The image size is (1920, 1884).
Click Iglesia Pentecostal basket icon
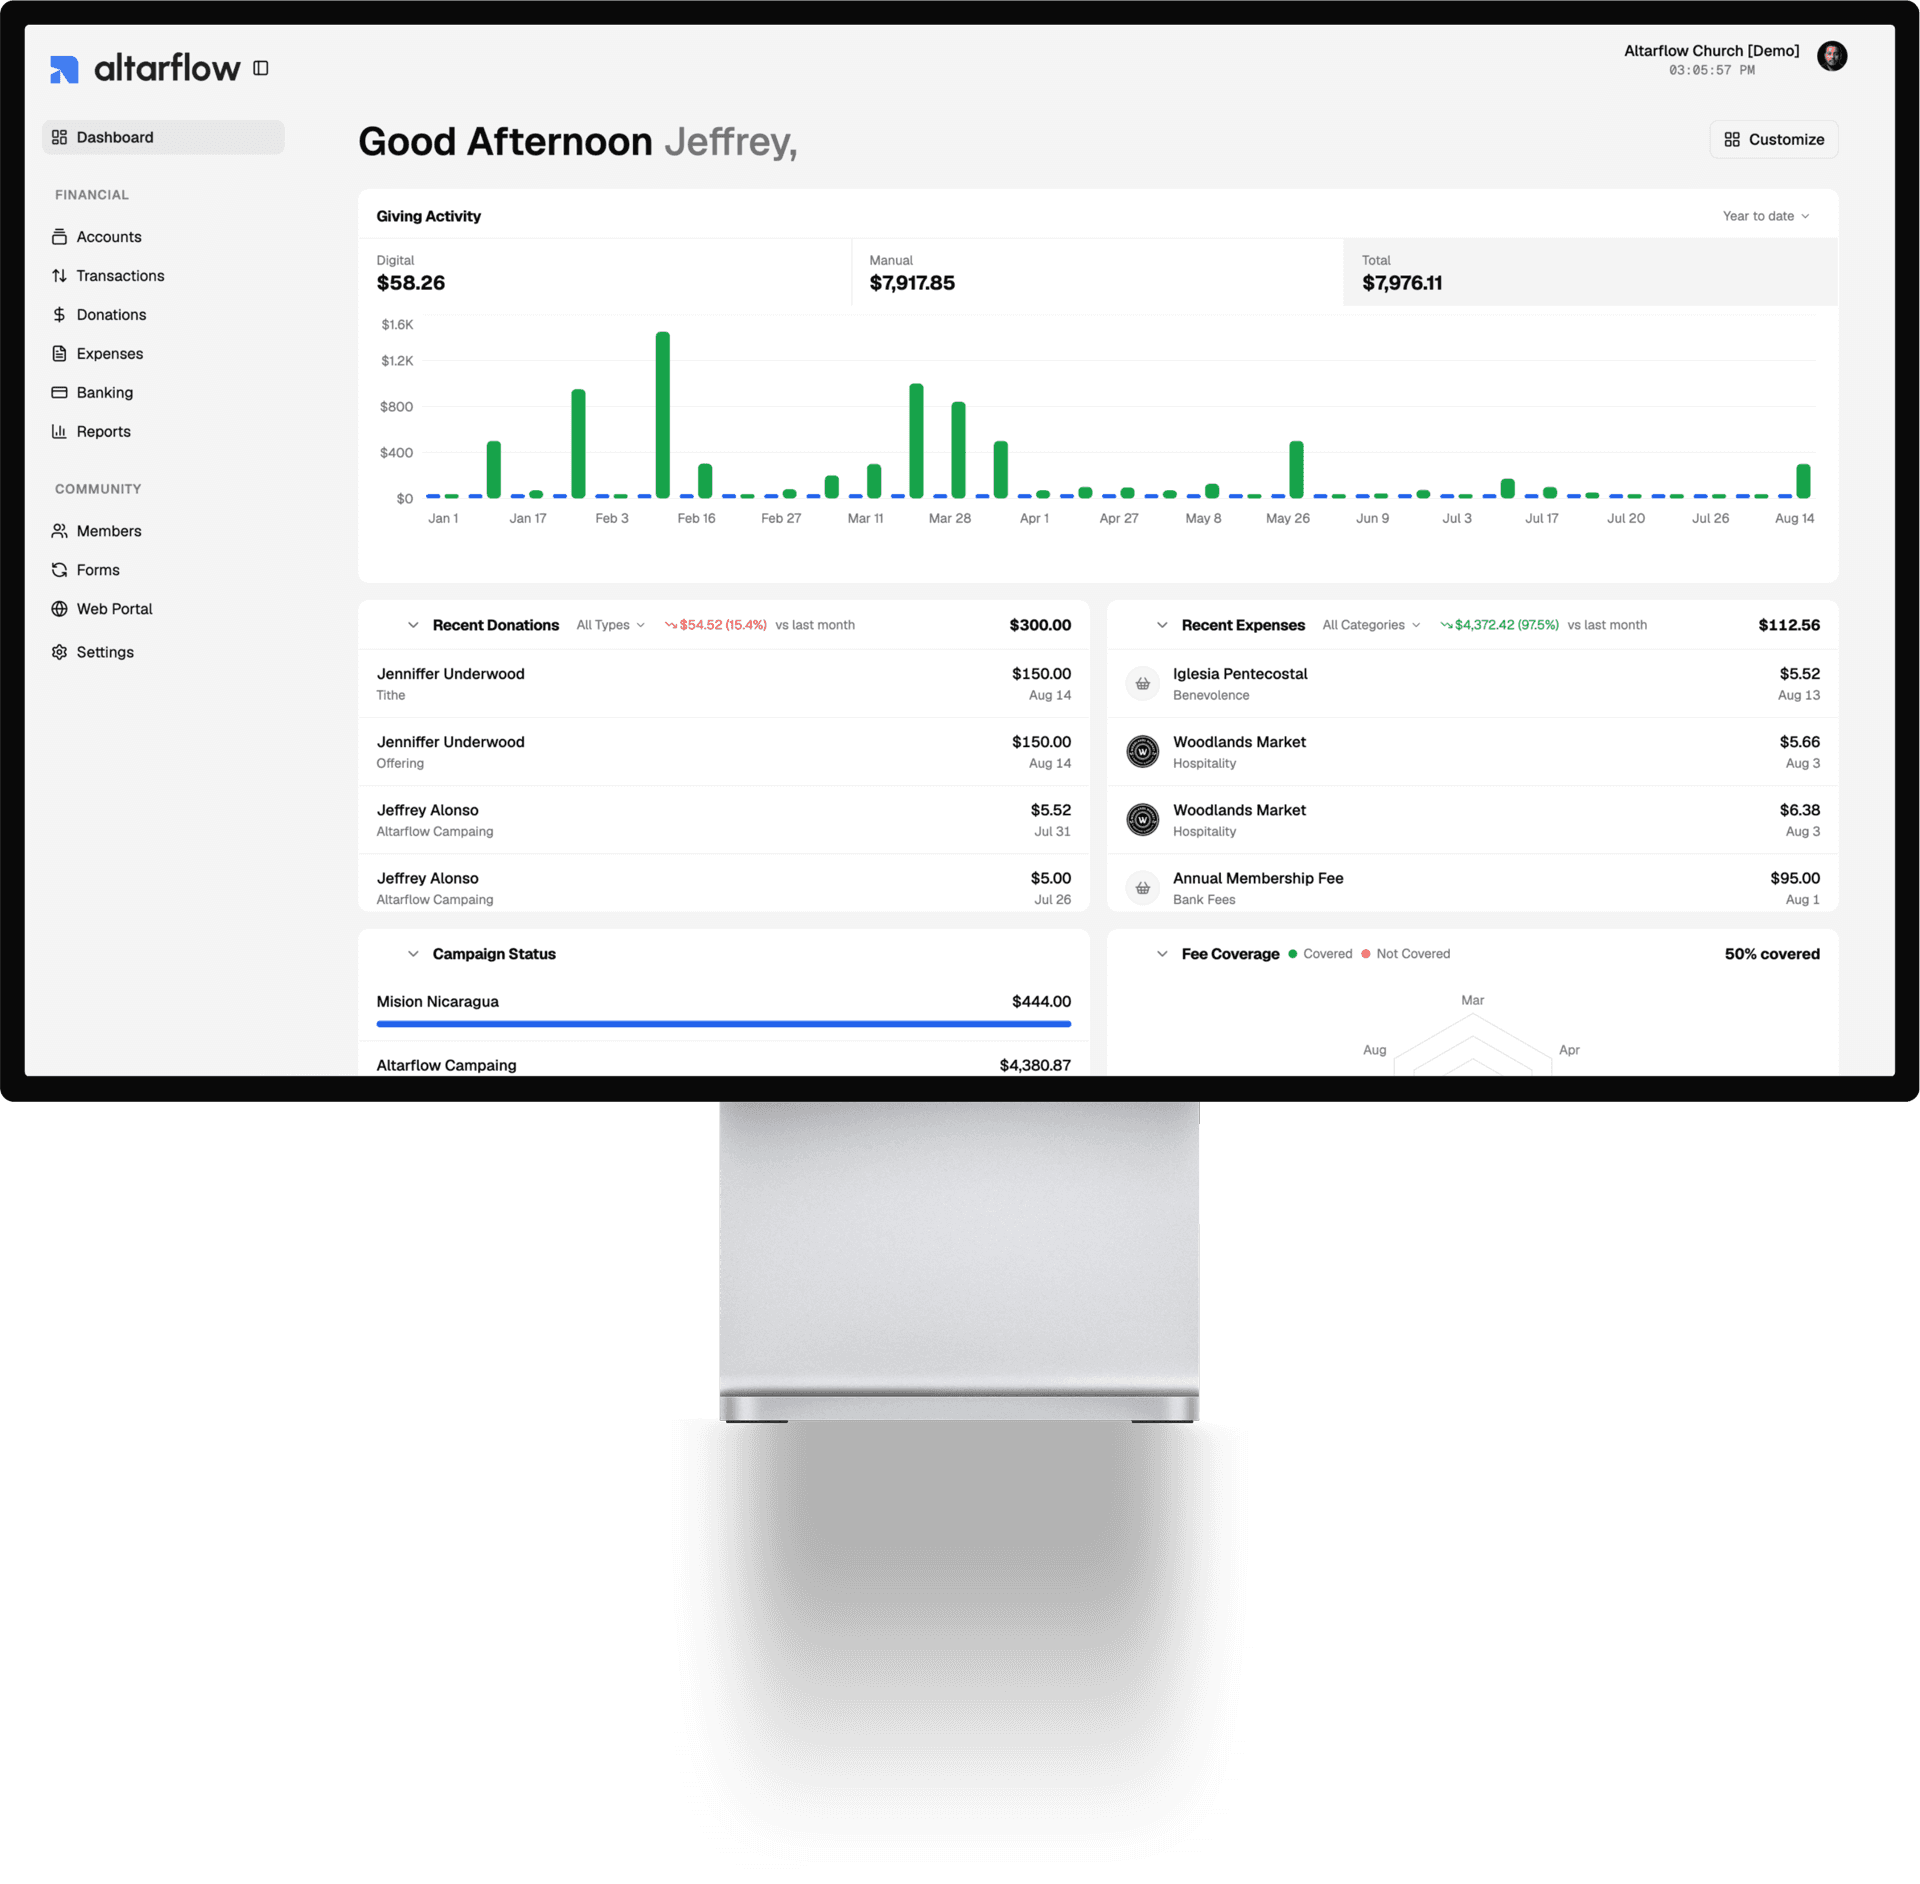point(1142,684)
